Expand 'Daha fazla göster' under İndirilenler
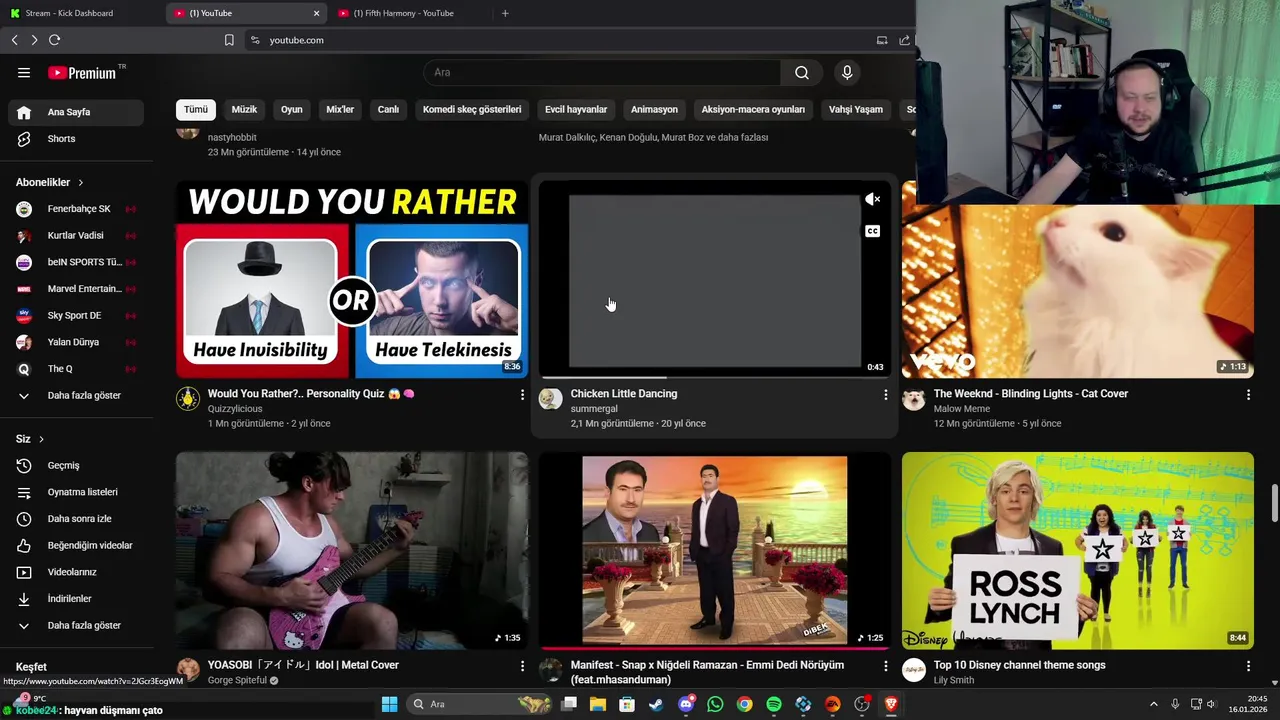Viewport: 1280px width, 720px height. [76, 625]
